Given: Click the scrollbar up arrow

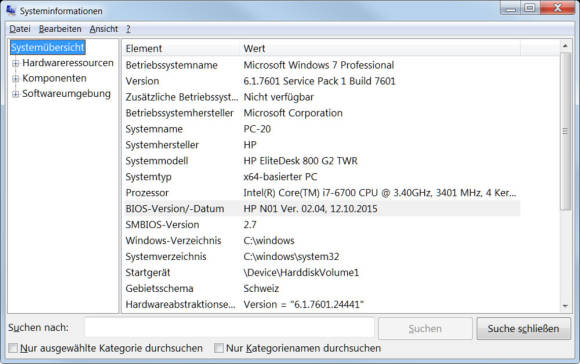Looking at the screenshot, I should pos(565,46).
